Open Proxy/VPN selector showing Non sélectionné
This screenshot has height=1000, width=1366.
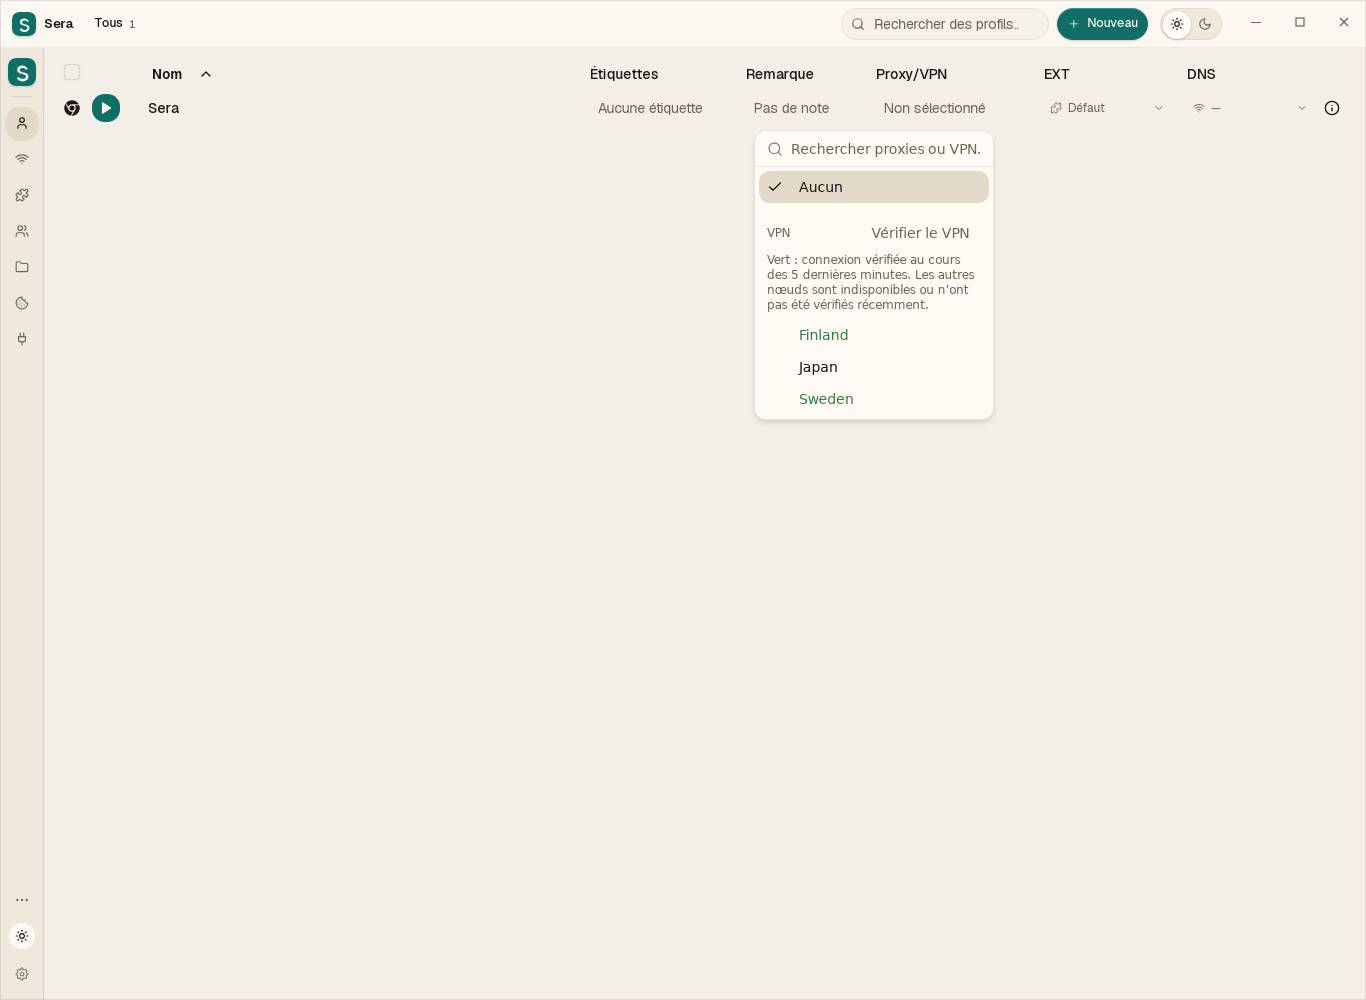934,108
